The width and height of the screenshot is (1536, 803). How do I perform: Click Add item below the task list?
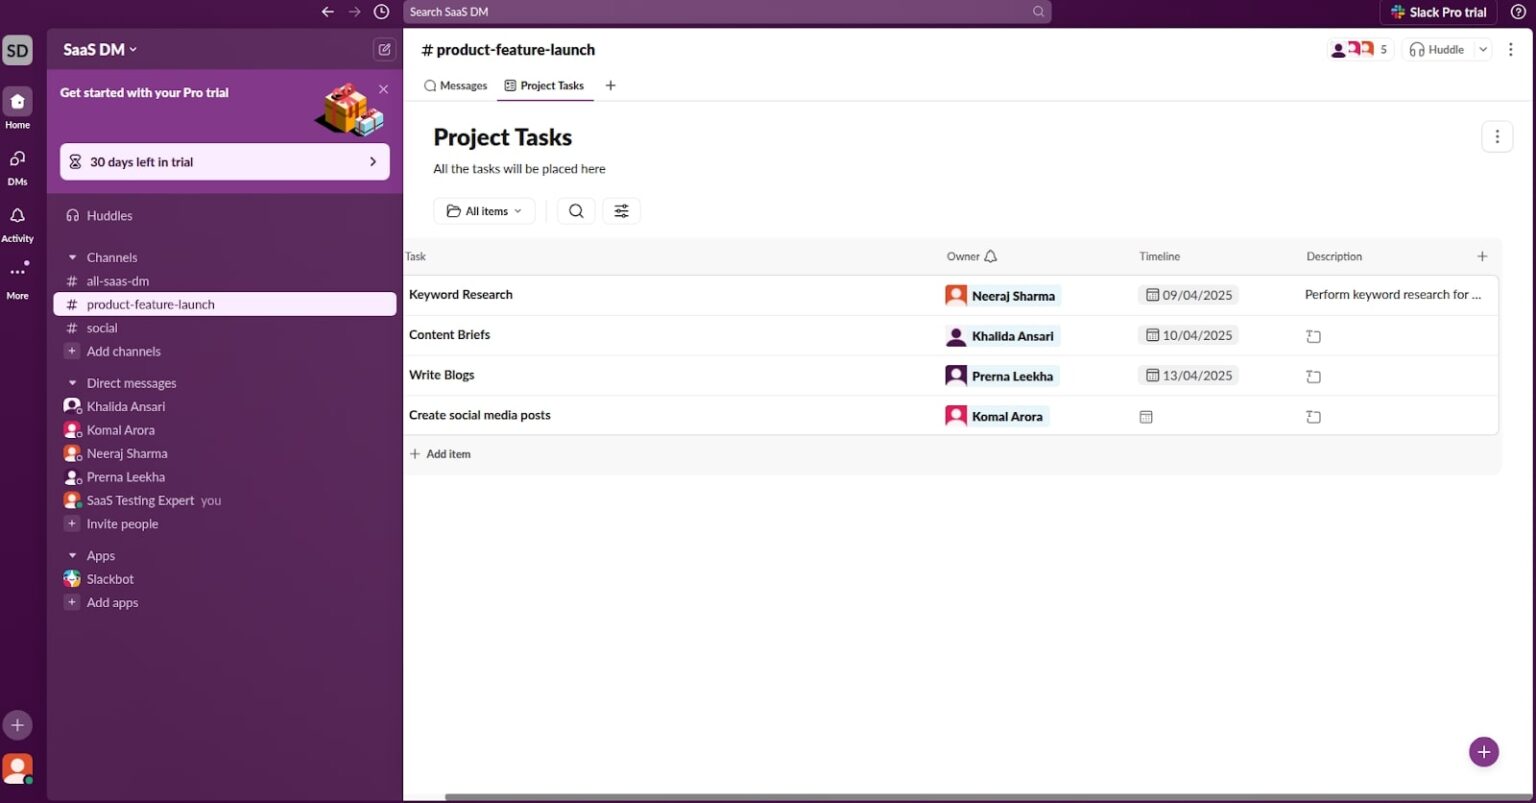tap(440, 454)
